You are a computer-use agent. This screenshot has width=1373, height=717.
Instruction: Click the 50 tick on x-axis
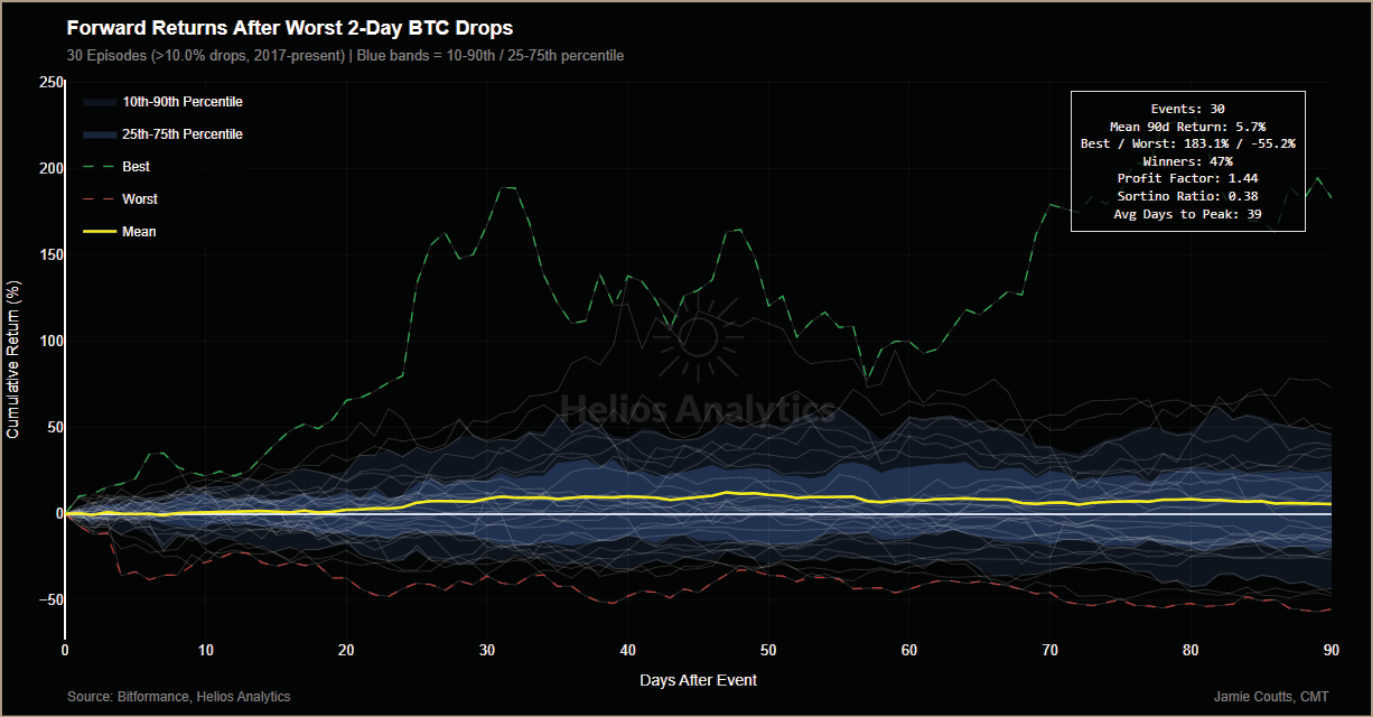[x=768, y=649]
